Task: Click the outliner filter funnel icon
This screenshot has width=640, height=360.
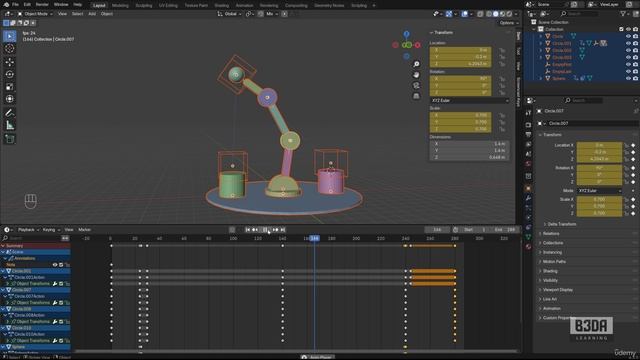Action: [623, 14]
